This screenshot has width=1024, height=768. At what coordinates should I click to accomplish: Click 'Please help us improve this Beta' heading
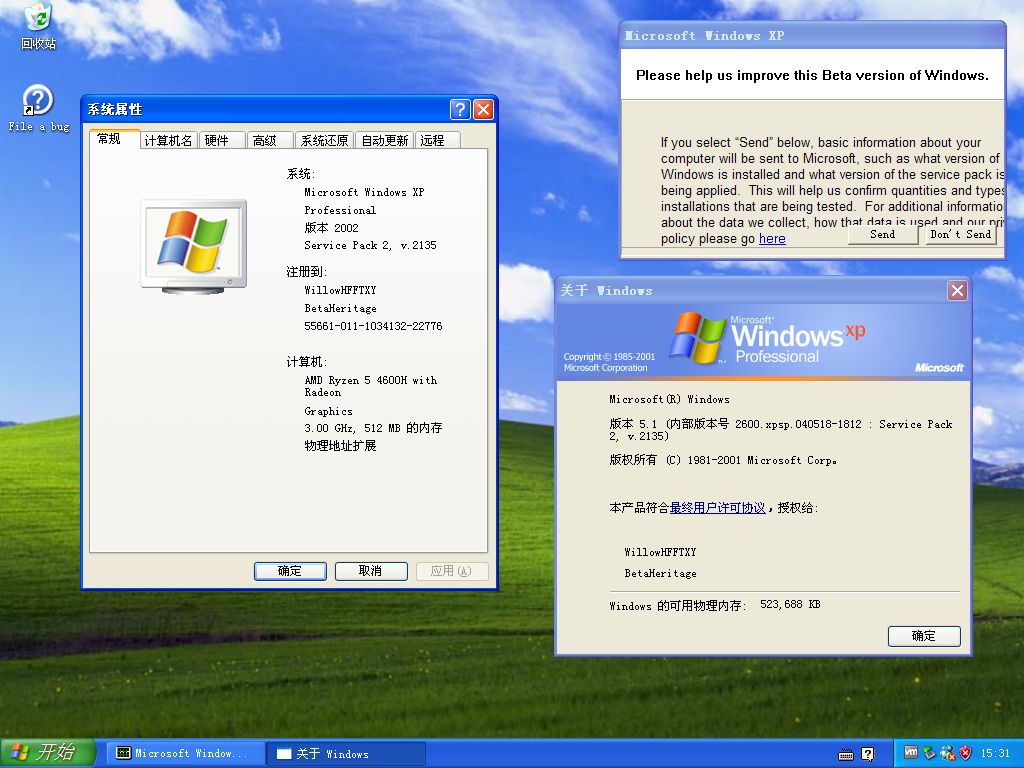coord(812,75)
